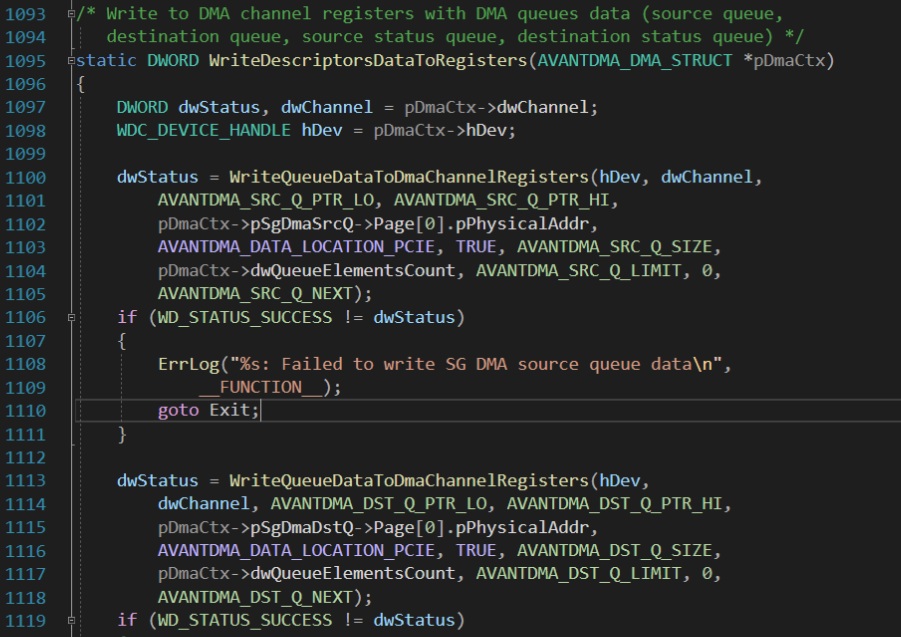Click pDmaCtx->hDev on line 1098
This screenshot has width=901, height=637.
440,130
